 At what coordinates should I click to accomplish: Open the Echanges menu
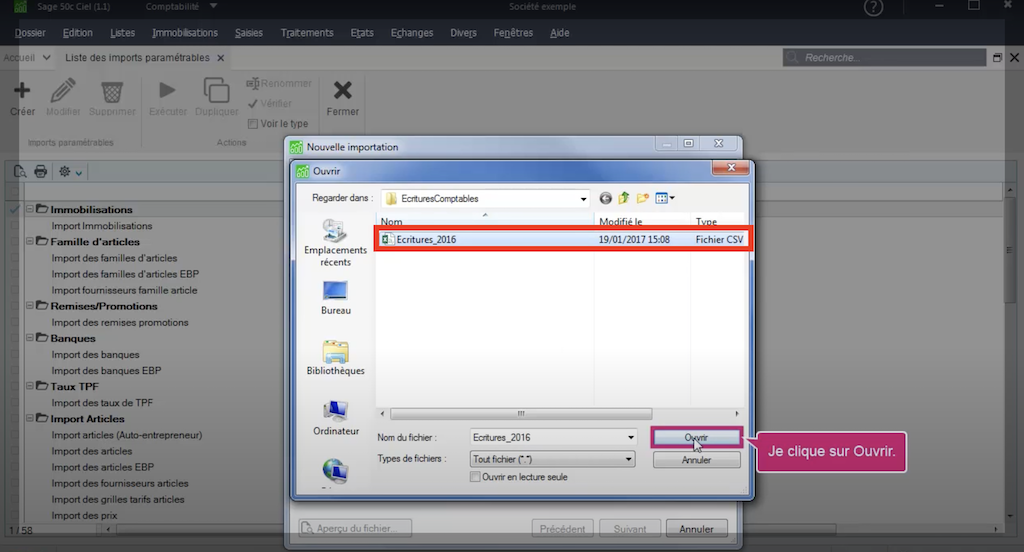coord(411,33)
